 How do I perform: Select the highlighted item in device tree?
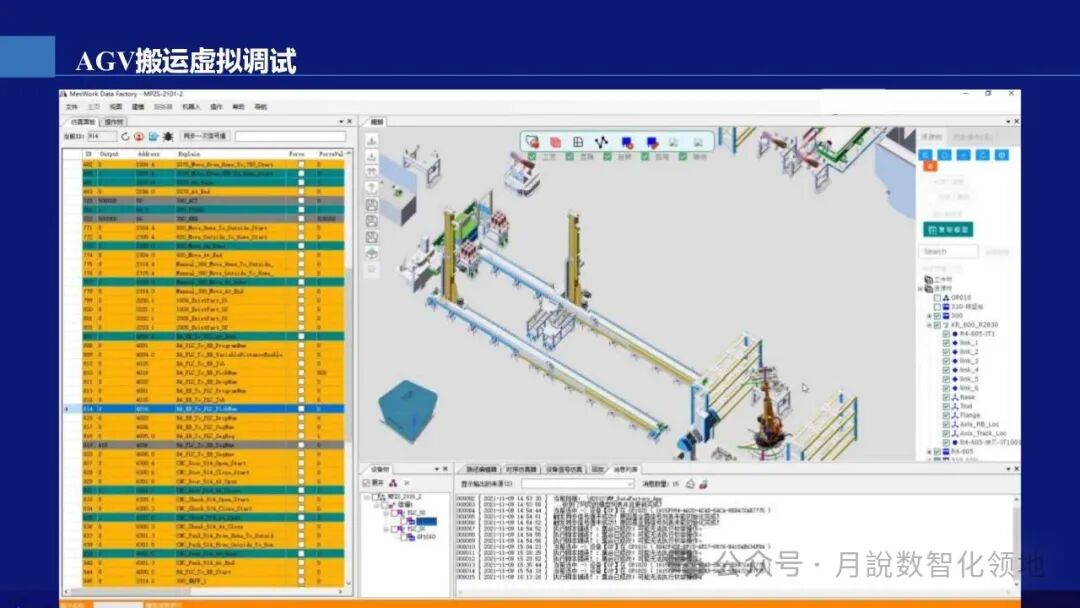[x=426, y=521]
